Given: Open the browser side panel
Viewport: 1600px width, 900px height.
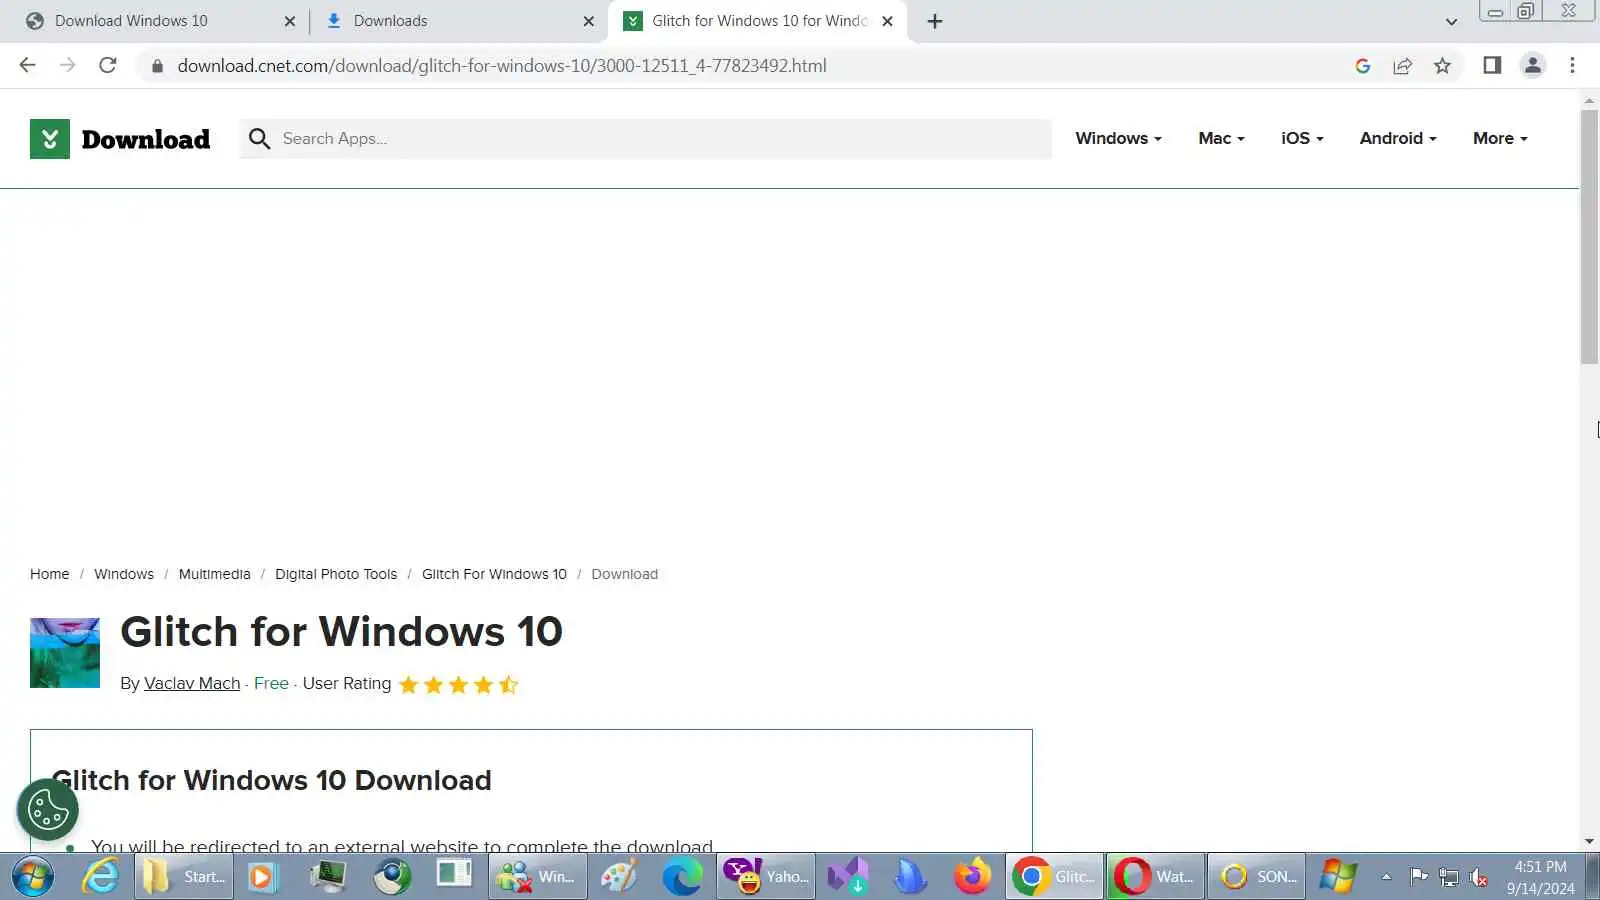Looking at the screenshot, I should coord(1492,65).
